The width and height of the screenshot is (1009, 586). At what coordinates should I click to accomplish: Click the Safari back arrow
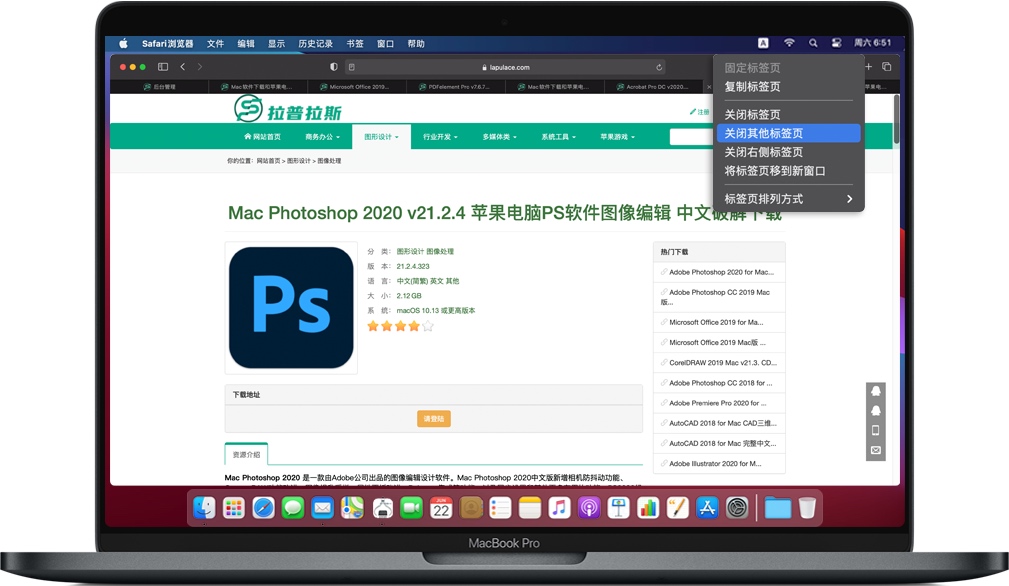183,67
